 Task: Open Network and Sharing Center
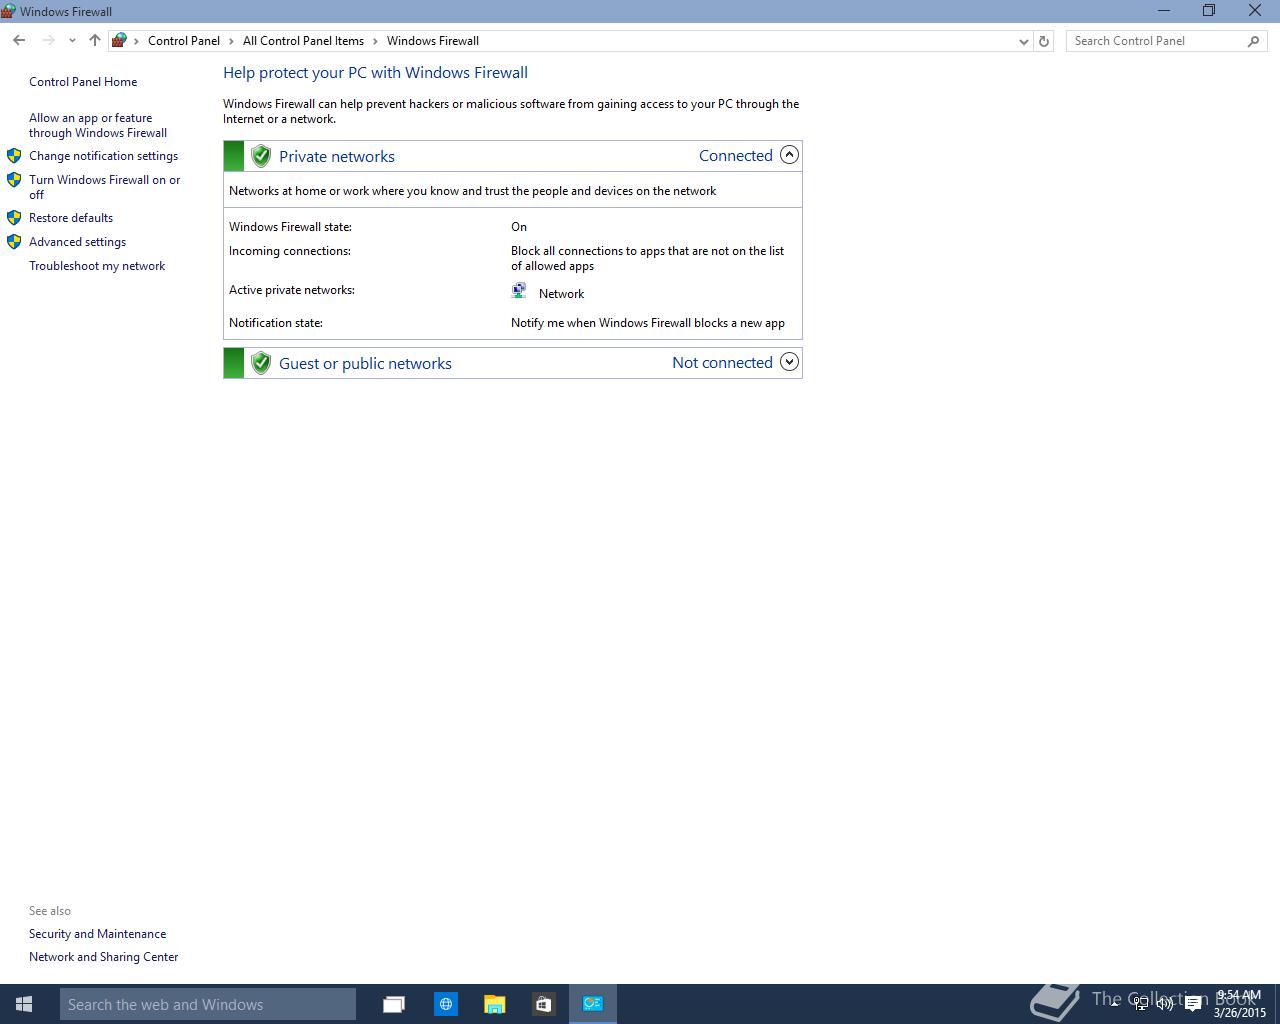(104, 957)
